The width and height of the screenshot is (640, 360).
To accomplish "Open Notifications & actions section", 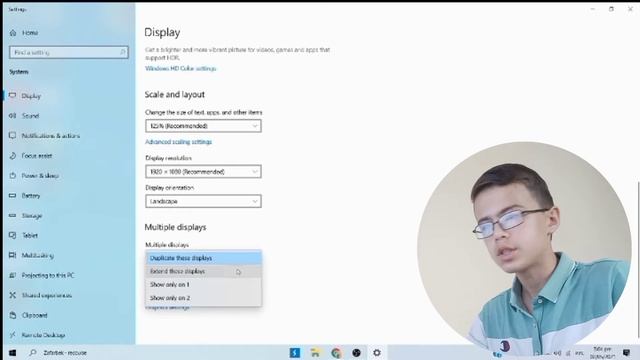I will [x=50, y=136].
